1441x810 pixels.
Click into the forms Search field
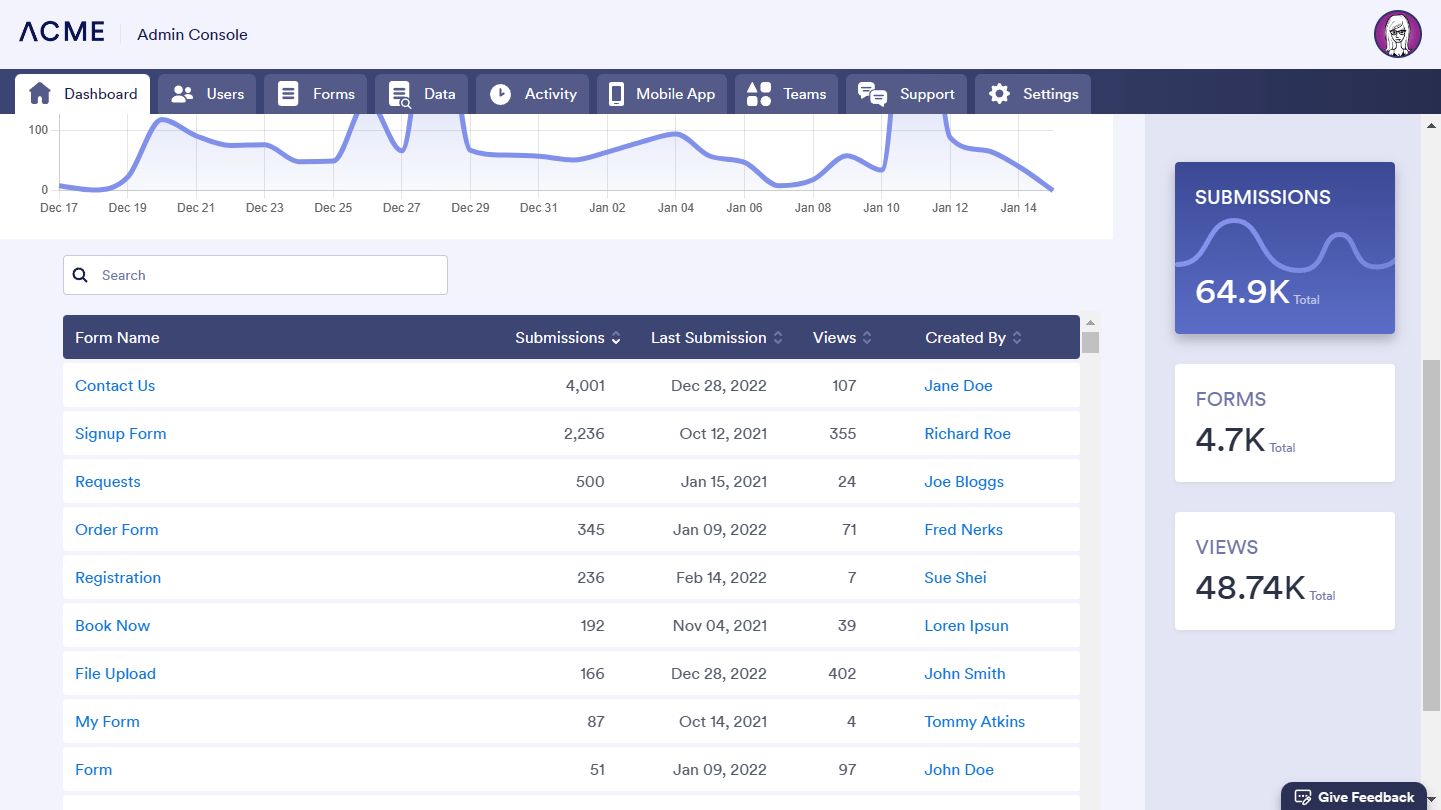[265, 275]
